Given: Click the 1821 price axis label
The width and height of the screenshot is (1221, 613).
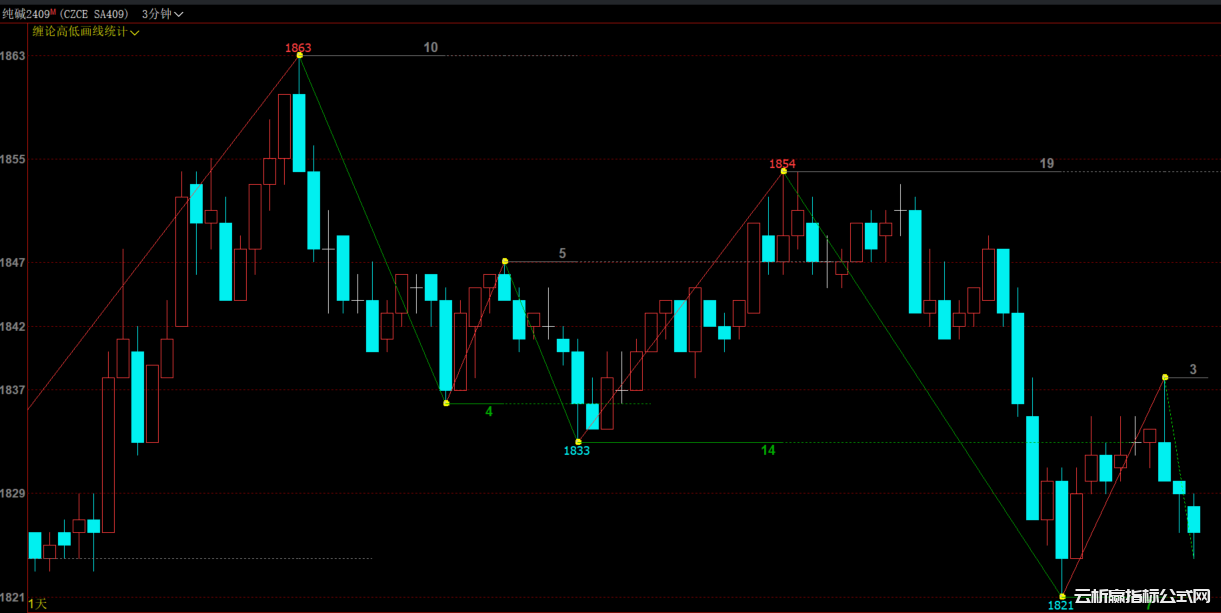Looking at the screenshot, I should pyautogui.click(x=13, y=596).
